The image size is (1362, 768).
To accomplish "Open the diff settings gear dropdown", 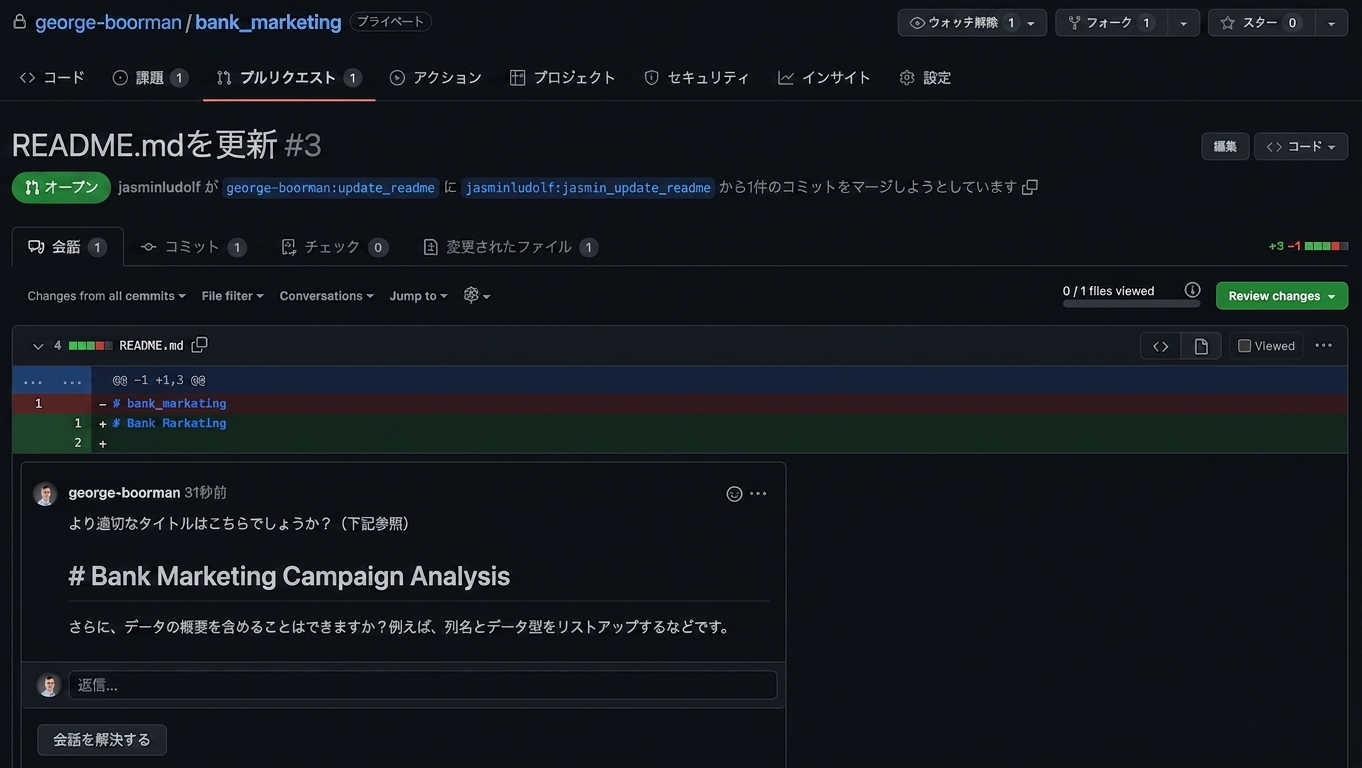I will tap(477, 296).
